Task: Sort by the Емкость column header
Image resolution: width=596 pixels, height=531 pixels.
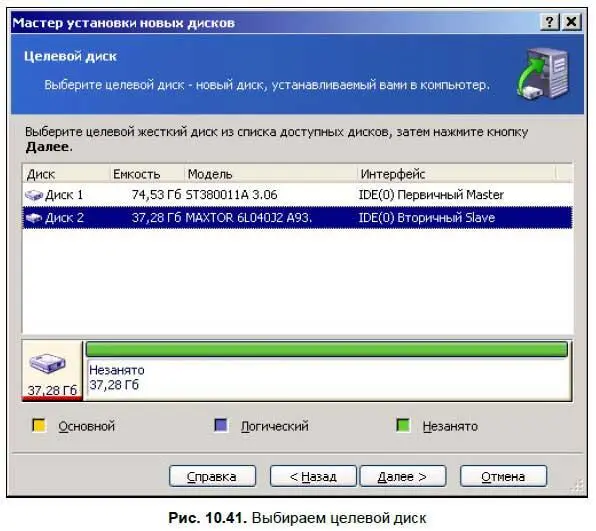Action: tap(147, 174)
